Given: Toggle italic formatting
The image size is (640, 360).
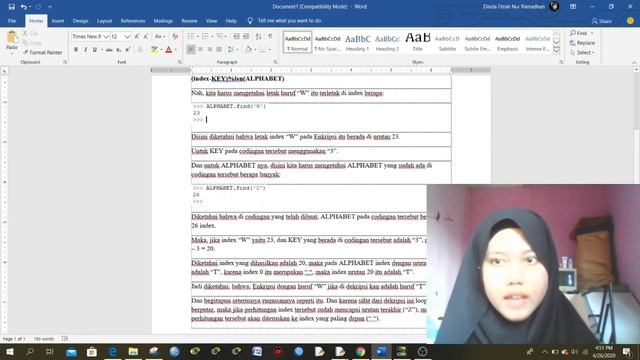Looking at the screenshot, I should 85,49.
